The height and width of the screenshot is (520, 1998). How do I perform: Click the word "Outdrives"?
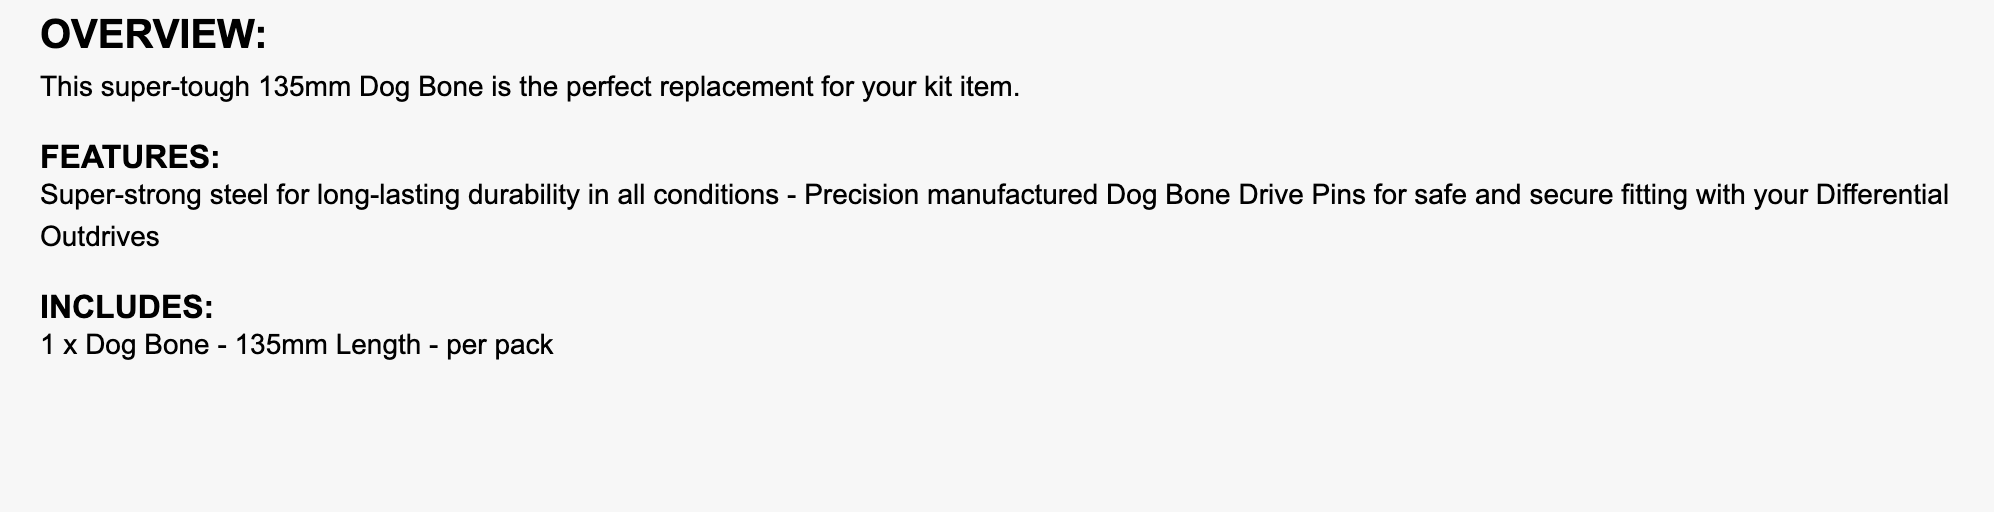(99, 237)
